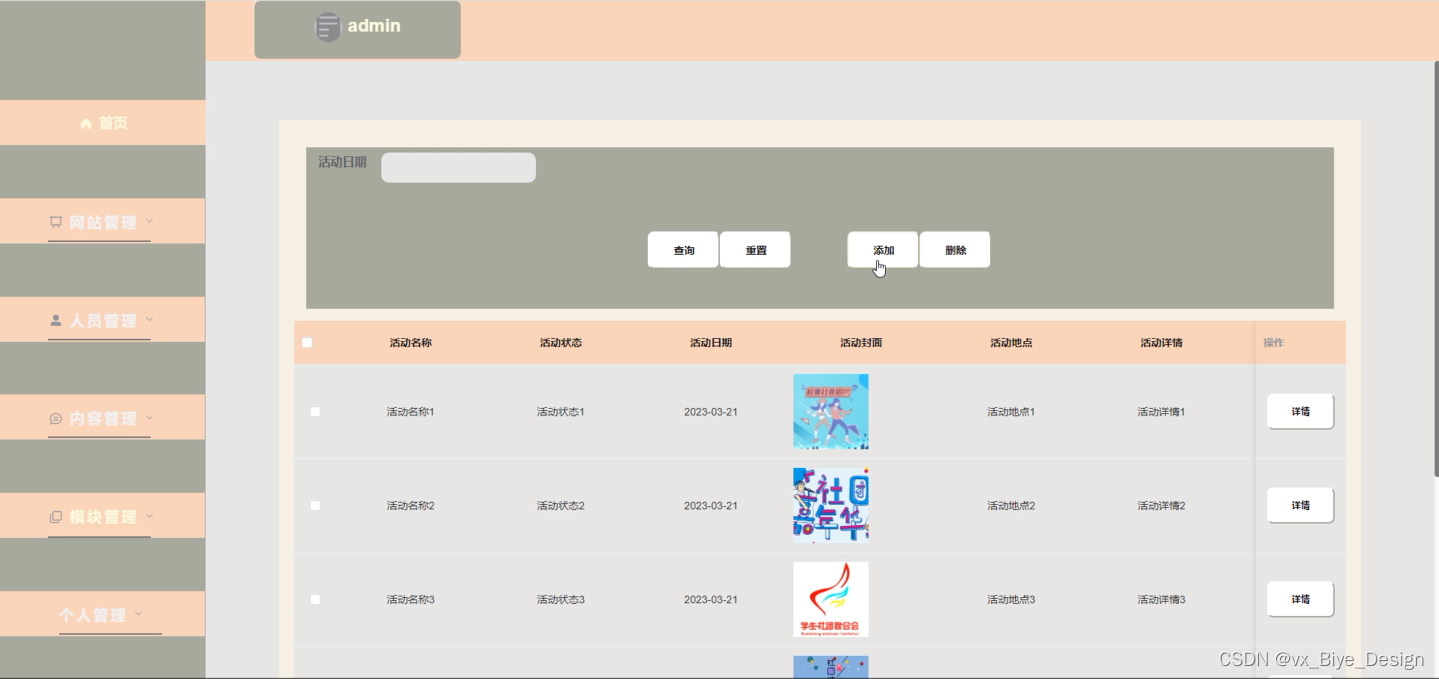Click the 添加 add button
1439x679 pixels.
pyautogui.click(x=883, y=250)
